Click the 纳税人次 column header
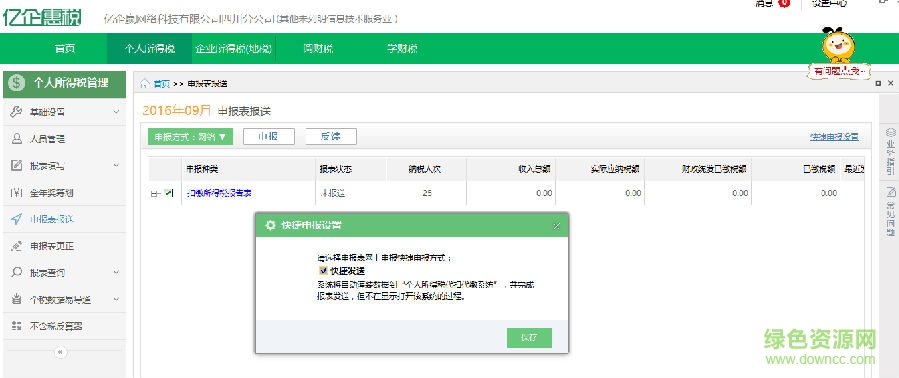 tap(426, 169)
